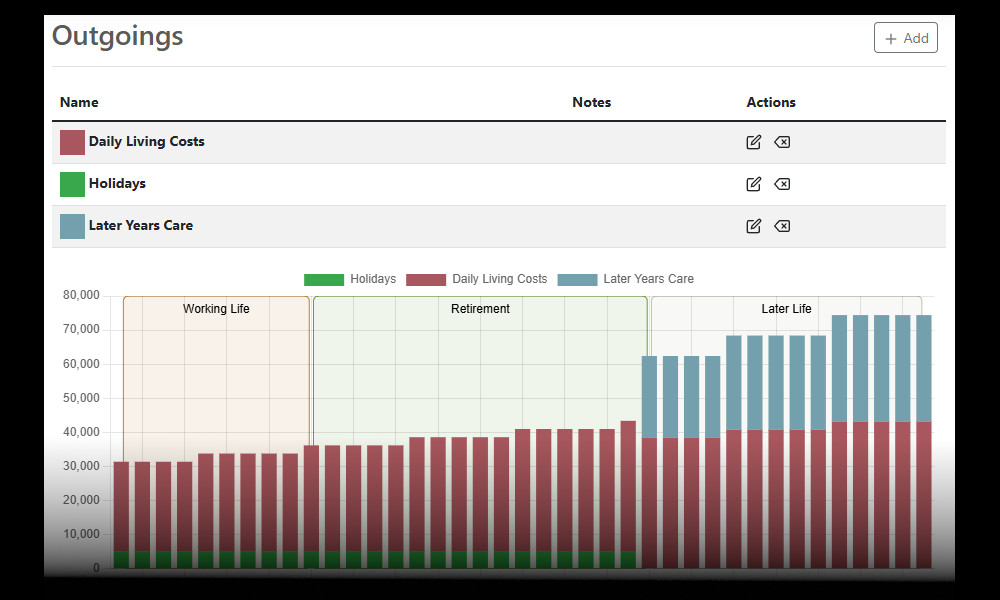The height and width of the screenshot is (600, 1000).
Task: Click green swatch beside Holidays row
Action: [72, 184]
